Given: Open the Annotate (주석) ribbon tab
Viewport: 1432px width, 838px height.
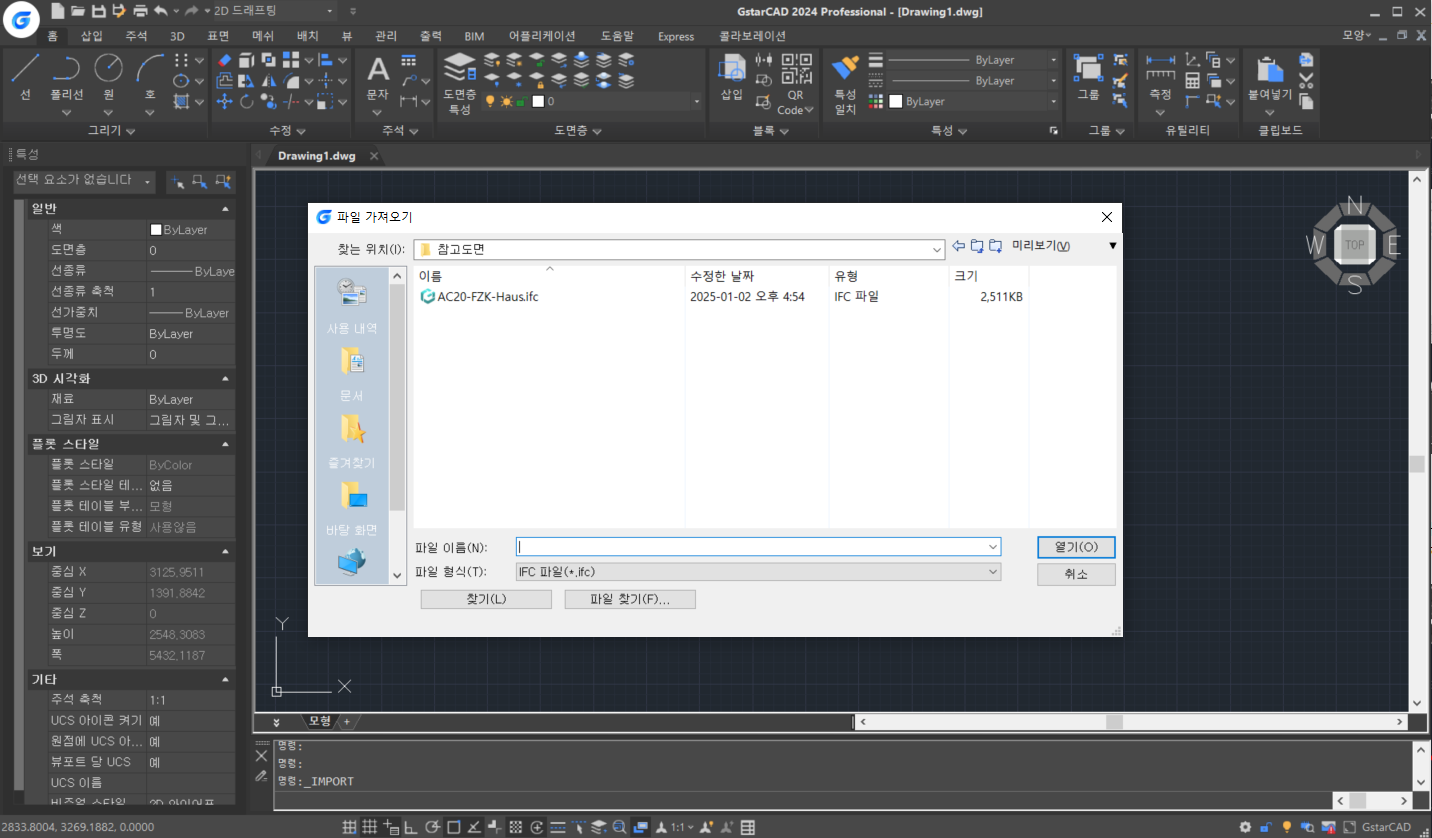Looking at the screenshot, I should [136, 36].
